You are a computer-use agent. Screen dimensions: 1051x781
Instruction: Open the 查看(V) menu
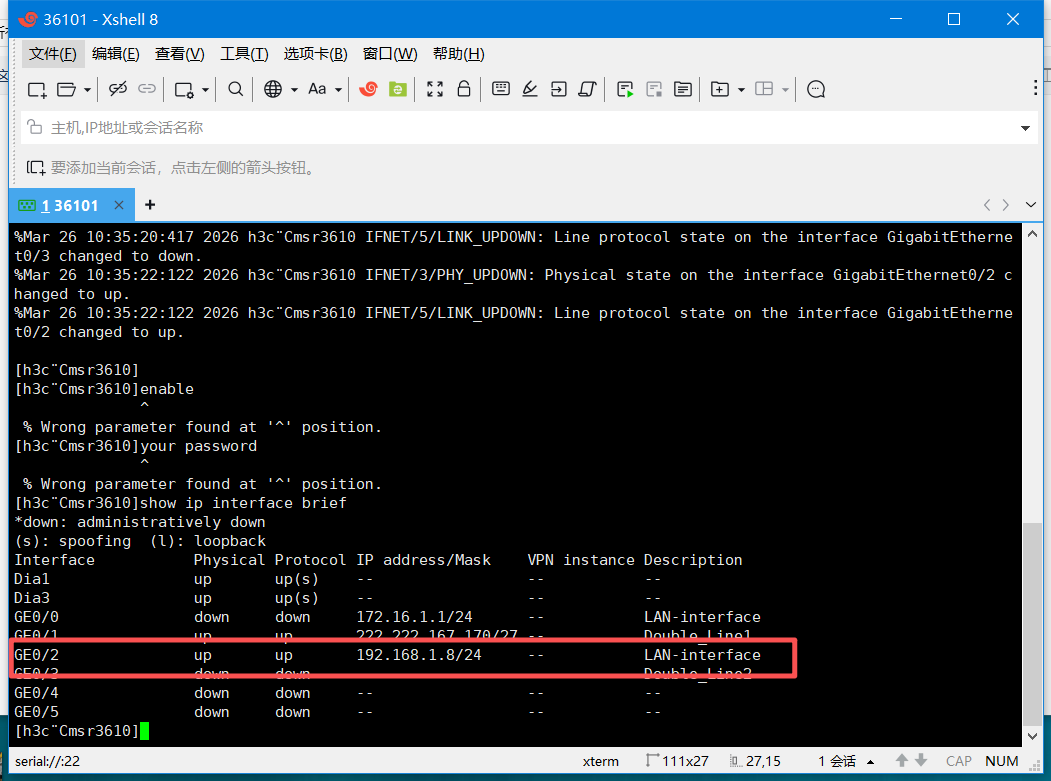coord(179,54)
